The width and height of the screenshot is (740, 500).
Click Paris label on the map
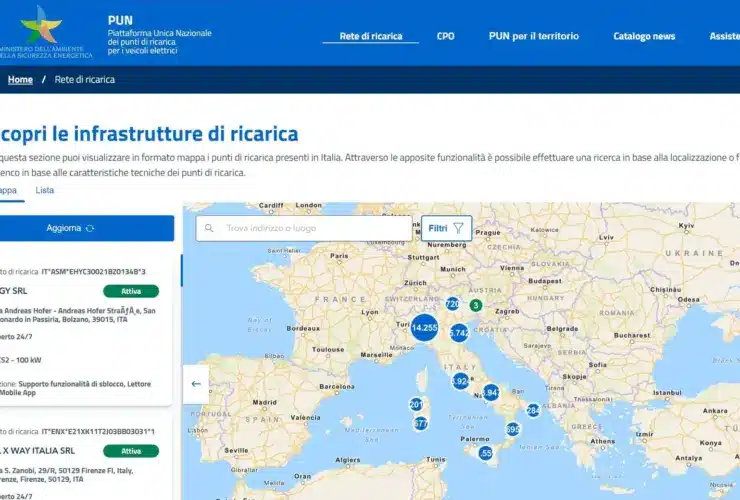339,255
